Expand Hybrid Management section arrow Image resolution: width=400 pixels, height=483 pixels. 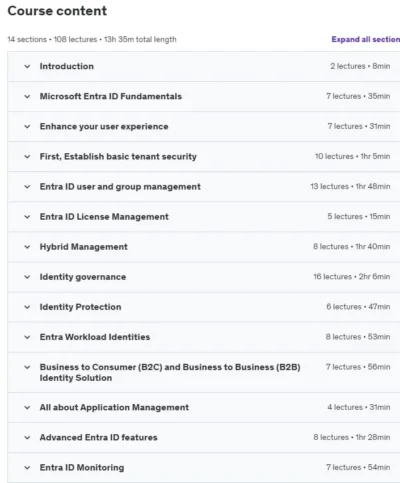(x=27, y=247)
